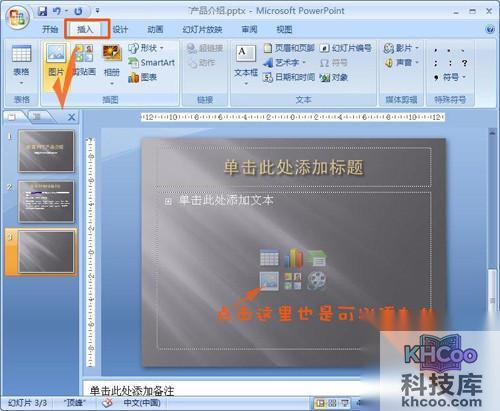The width and height of the screenshot is (500, 411).
Task: Open the 影片 movie dropdown
Action: coord(401,48)
